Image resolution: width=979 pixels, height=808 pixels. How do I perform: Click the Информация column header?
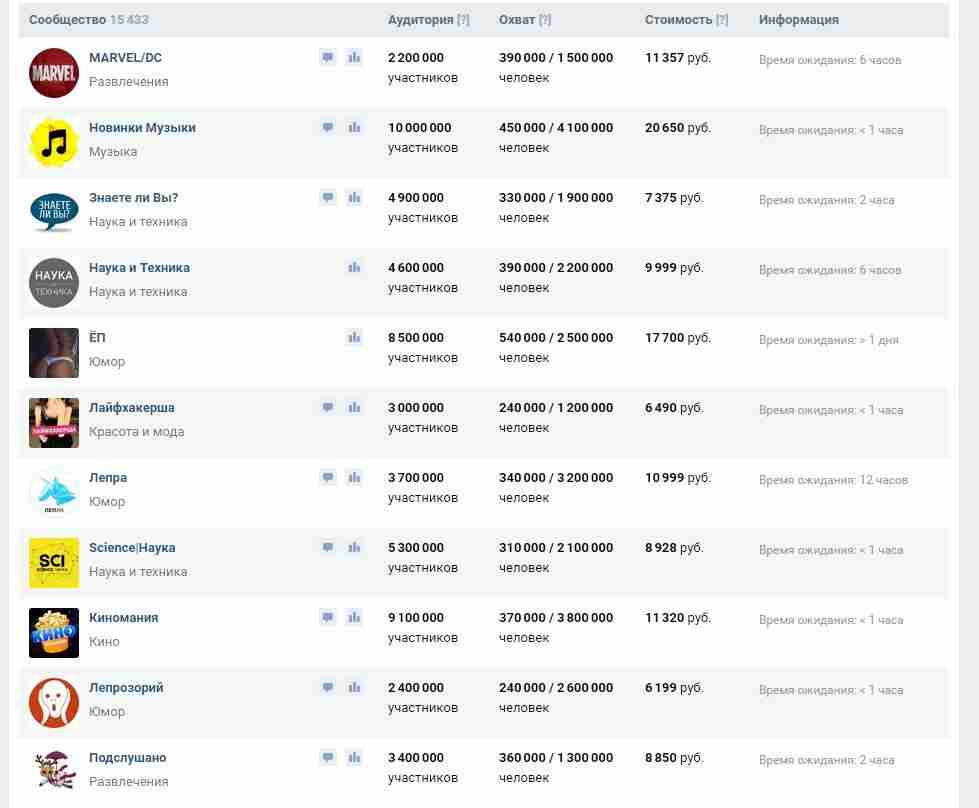click(799, 19)
